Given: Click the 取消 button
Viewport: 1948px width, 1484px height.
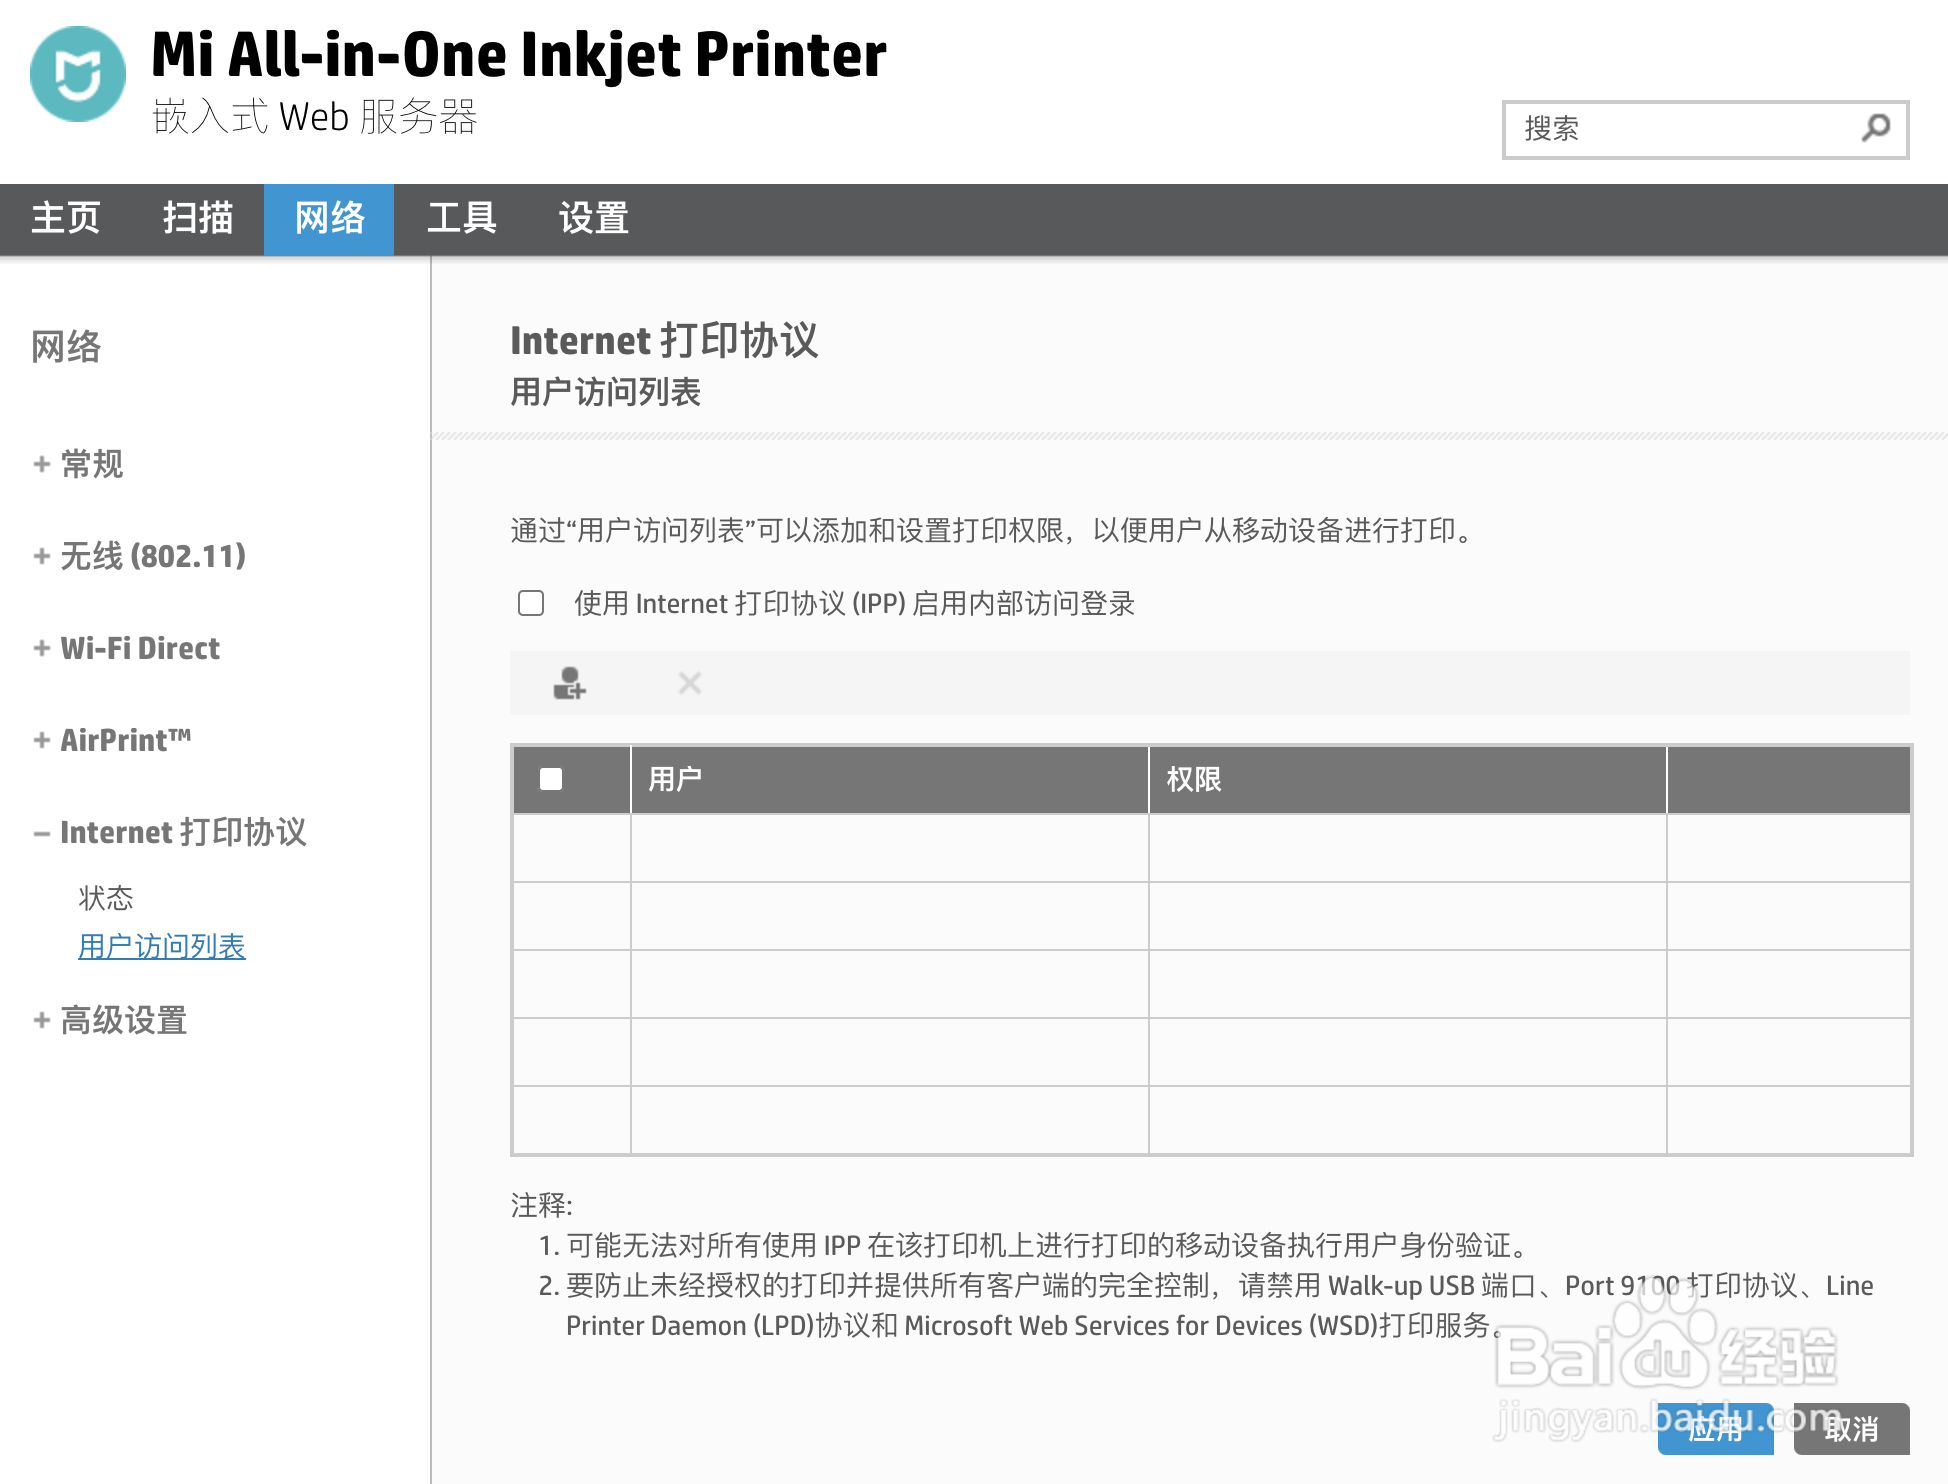Looking at the screenshot, I should 1851,1429.
